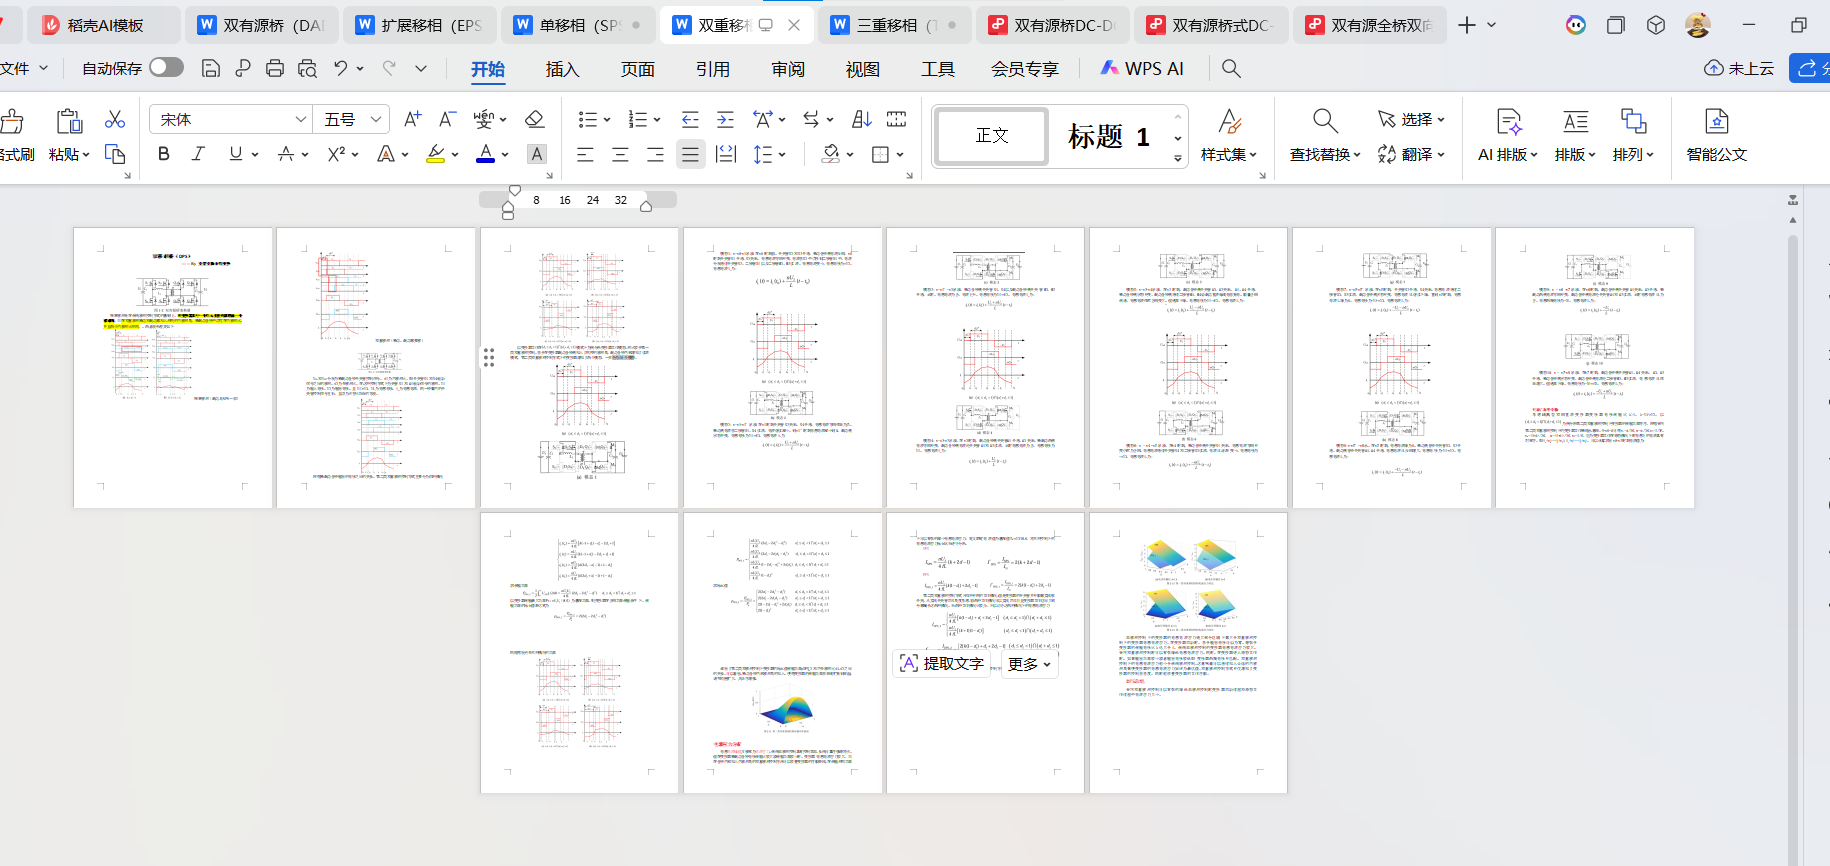Click the Cut scissors icon
The width and height of the screenshot is (1830, 866).
pyautogui.click(x=115, y=120)
